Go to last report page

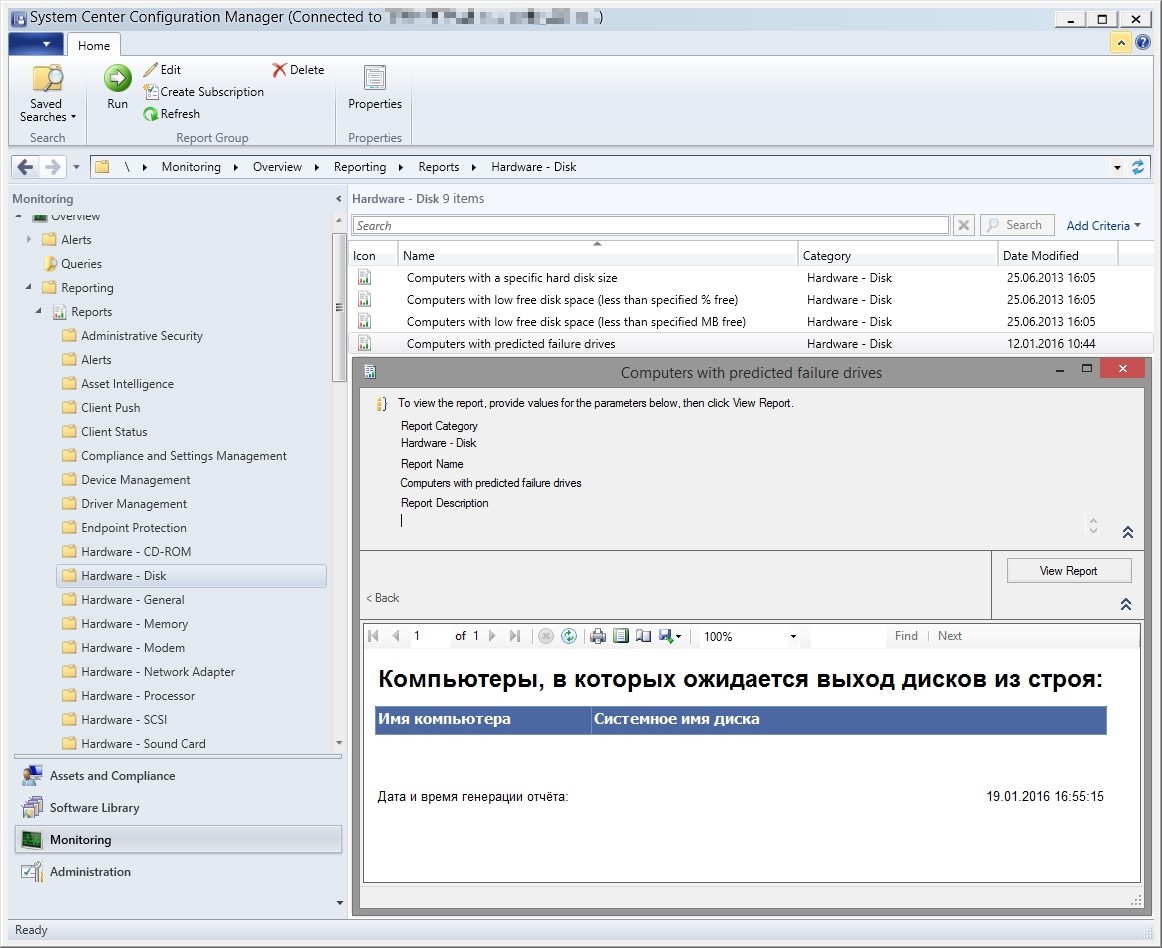[515, 636]
